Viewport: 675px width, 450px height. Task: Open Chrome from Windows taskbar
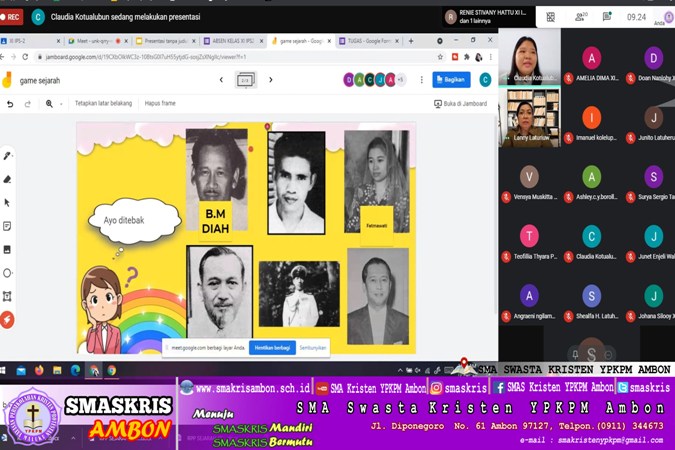tap(112, 370)
